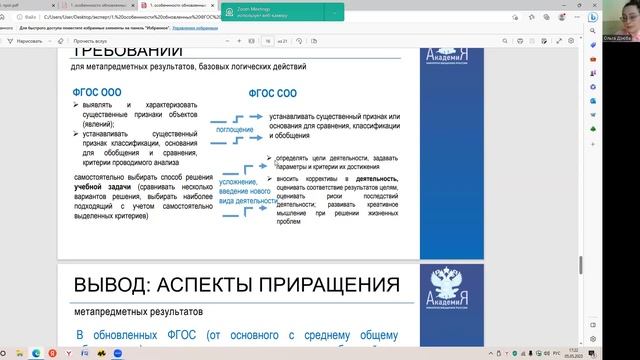Image resolution: width=640 pixels, height=360 pixels.
Task: Enter full screen PDF view
Action: point(559,41)
